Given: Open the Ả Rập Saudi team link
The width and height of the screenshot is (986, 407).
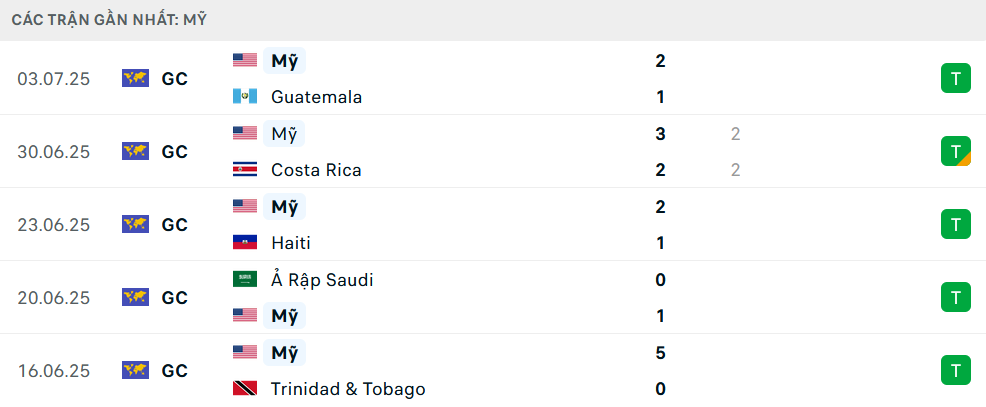Looking at the screenshot, I should [x=322, y=279].
